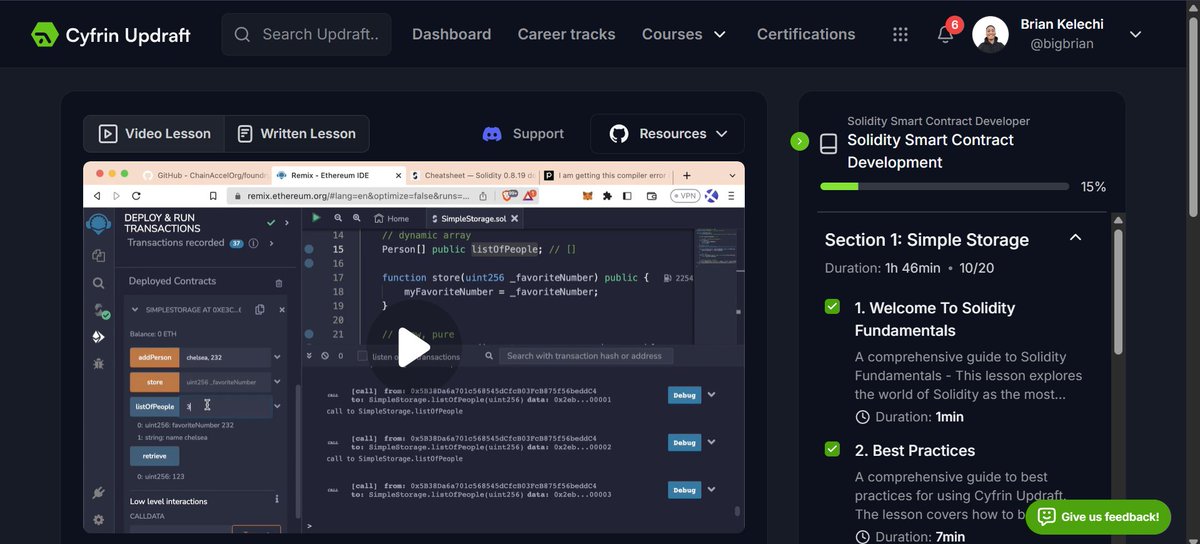Toggle Best Practices lesson checkbox
The height and width of the screenshot is (544, 1200).
click(x=832, y=449)
